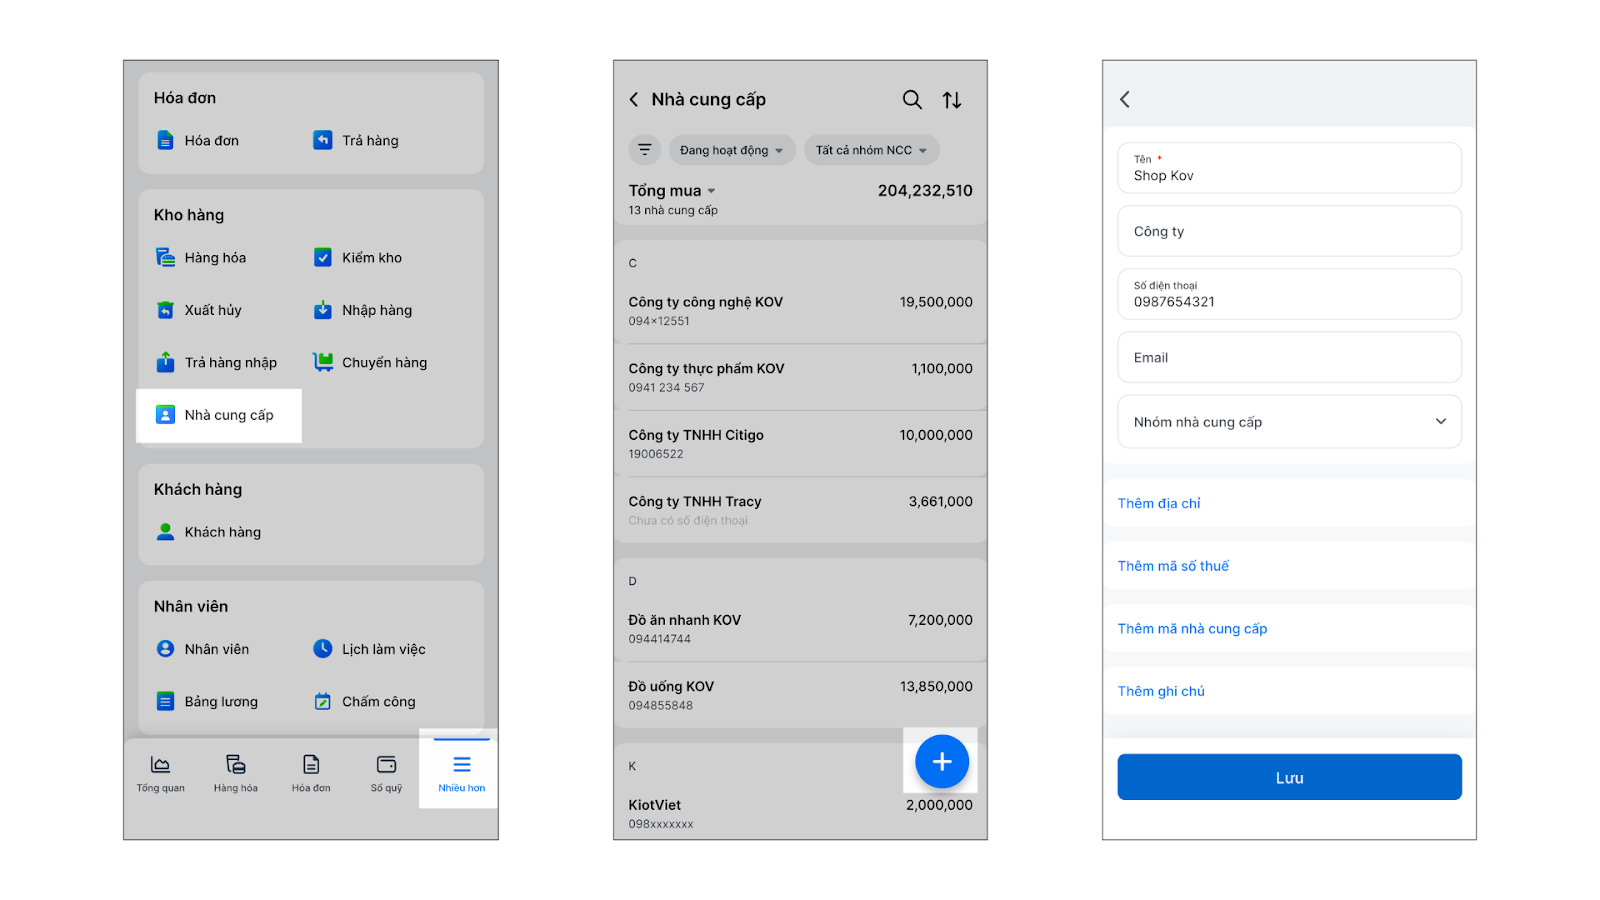Expand the Tổng mua dropdown
The height and width of the screenshot is (900, 1600).
(672, 191)
